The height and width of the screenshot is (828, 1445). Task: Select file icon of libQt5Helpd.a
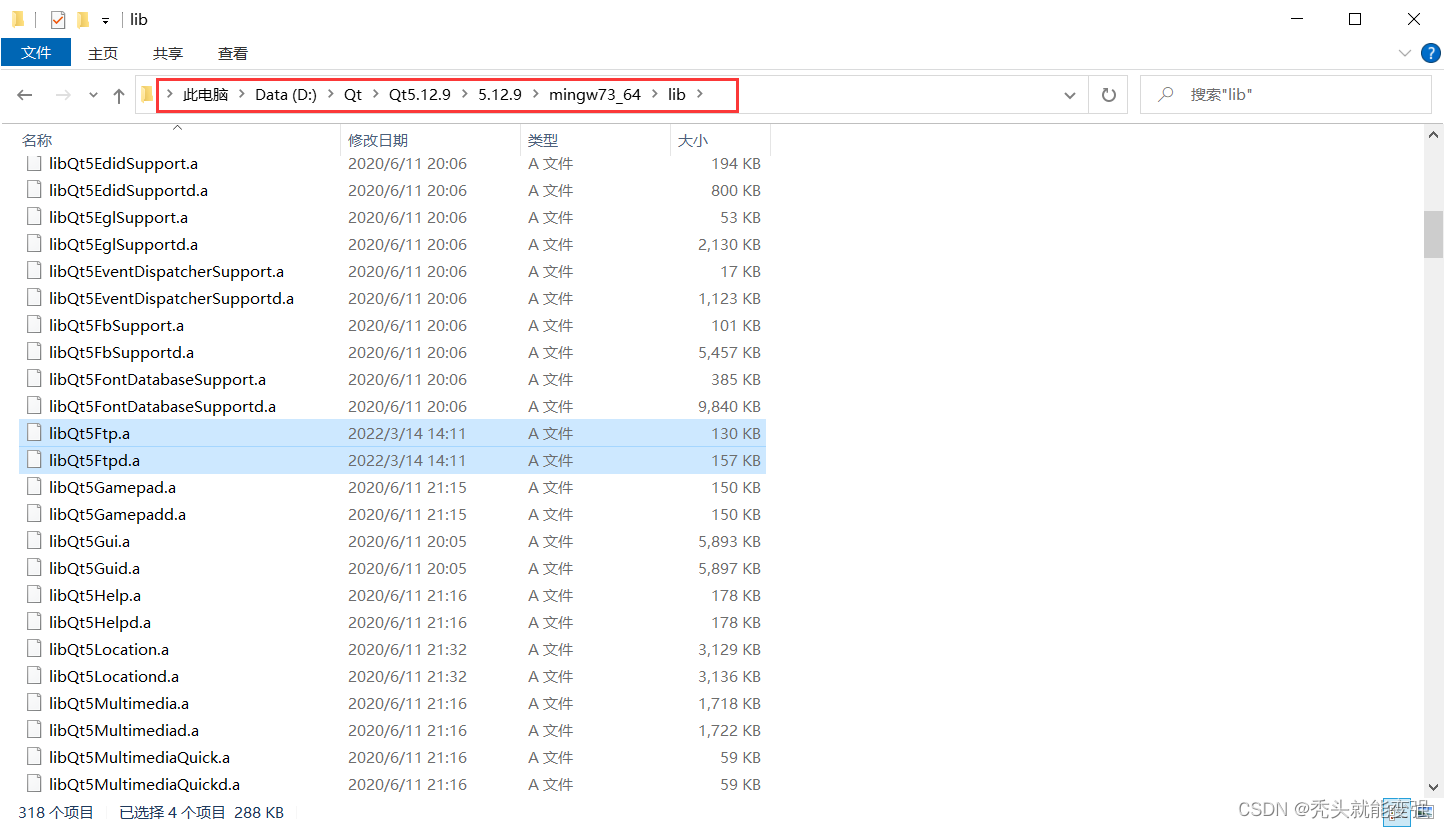pos(35,622)
